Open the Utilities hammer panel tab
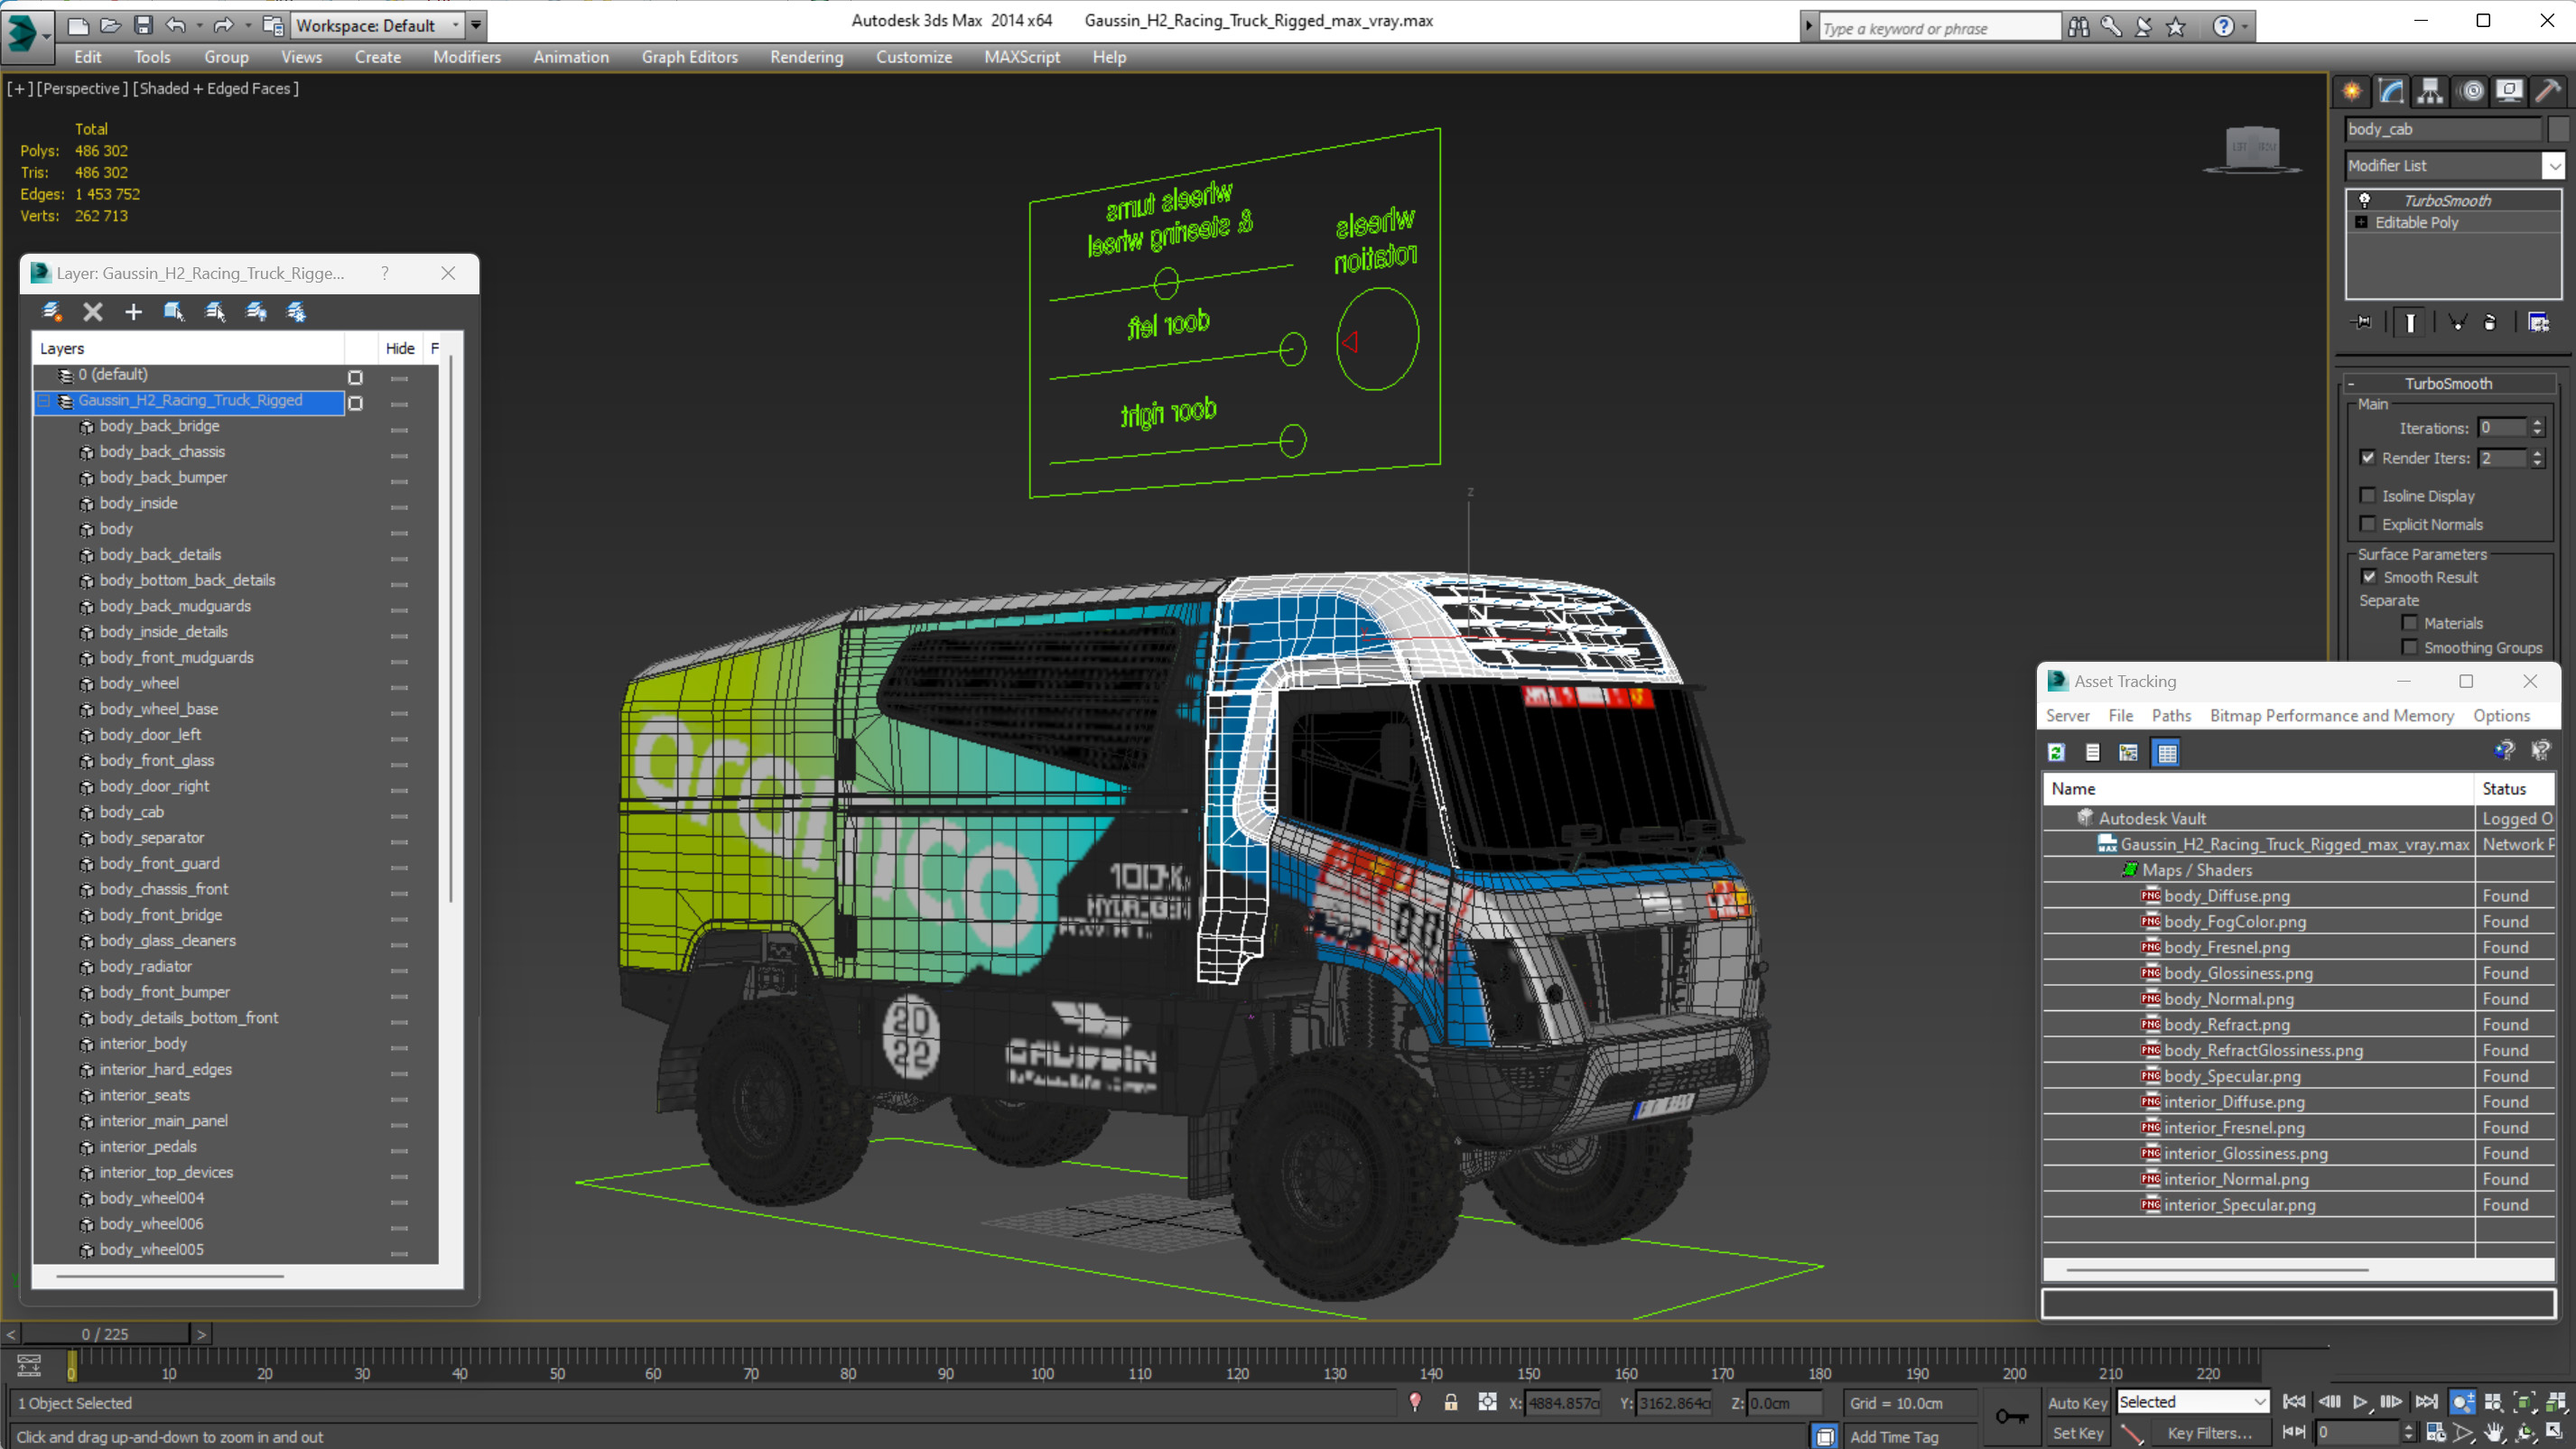The width and height of the screenshot is (2576, 1449). pos(2548,92)
